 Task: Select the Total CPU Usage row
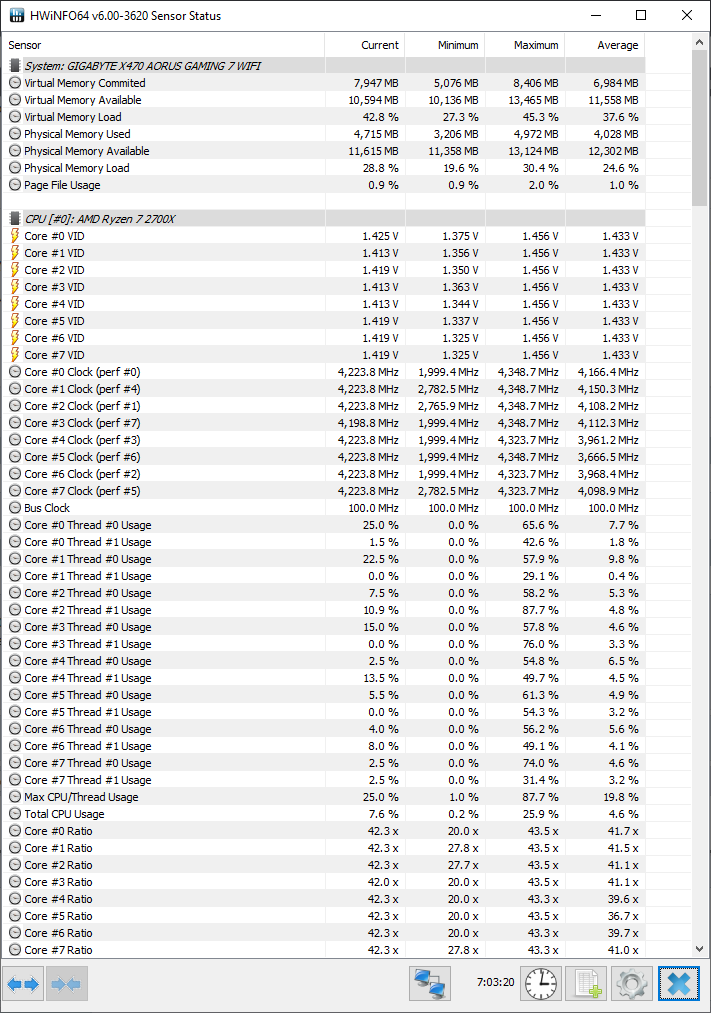[64, 814]
